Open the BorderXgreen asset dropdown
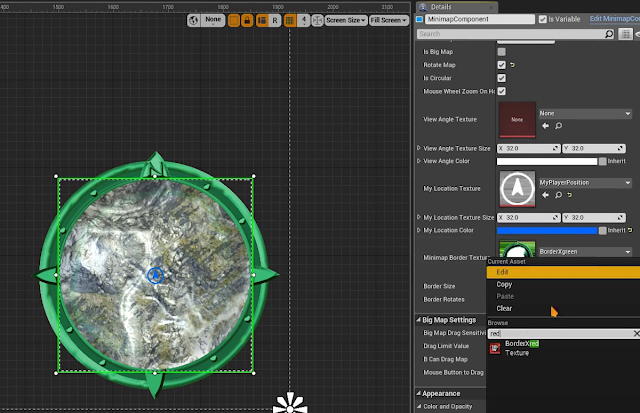Image resolution: width=640 pixels, height=413 pixels. click(585, 252)
